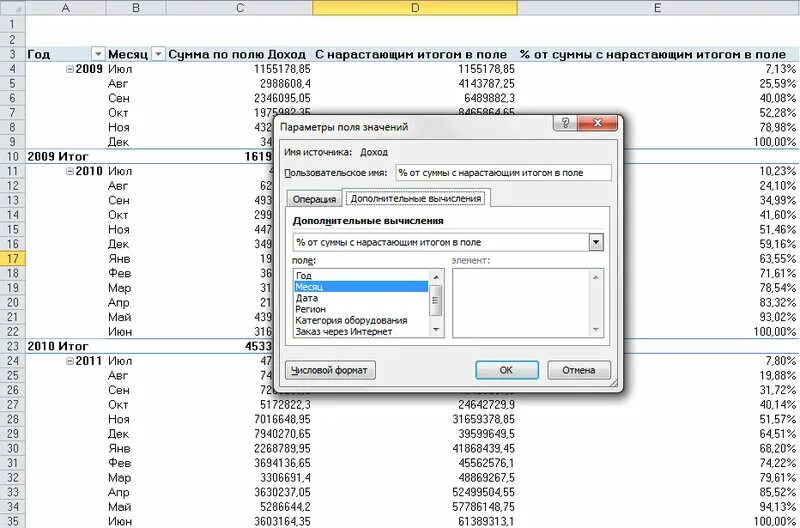Click the OK button
Image resolution: width=800 pixels, height=528 pixels.
(x=507, y=370)
